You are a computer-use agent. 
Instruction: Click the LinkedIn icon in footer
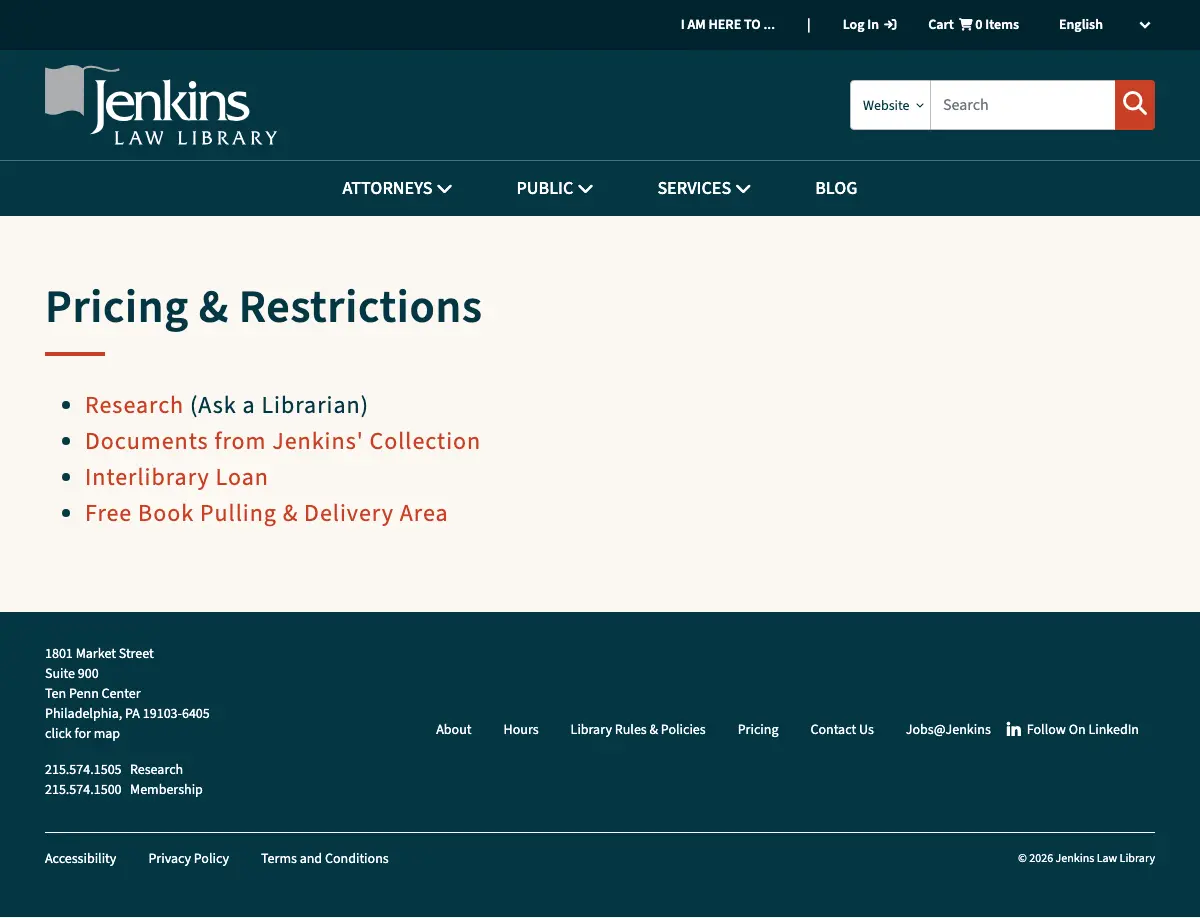(1014, 729)
